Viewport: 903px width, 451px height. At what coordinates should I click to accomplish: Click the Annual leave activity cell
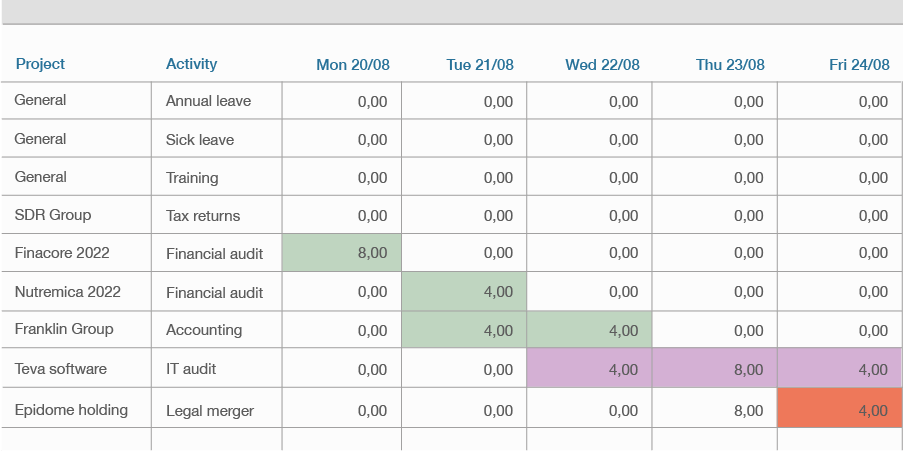[x=217, y=101]
